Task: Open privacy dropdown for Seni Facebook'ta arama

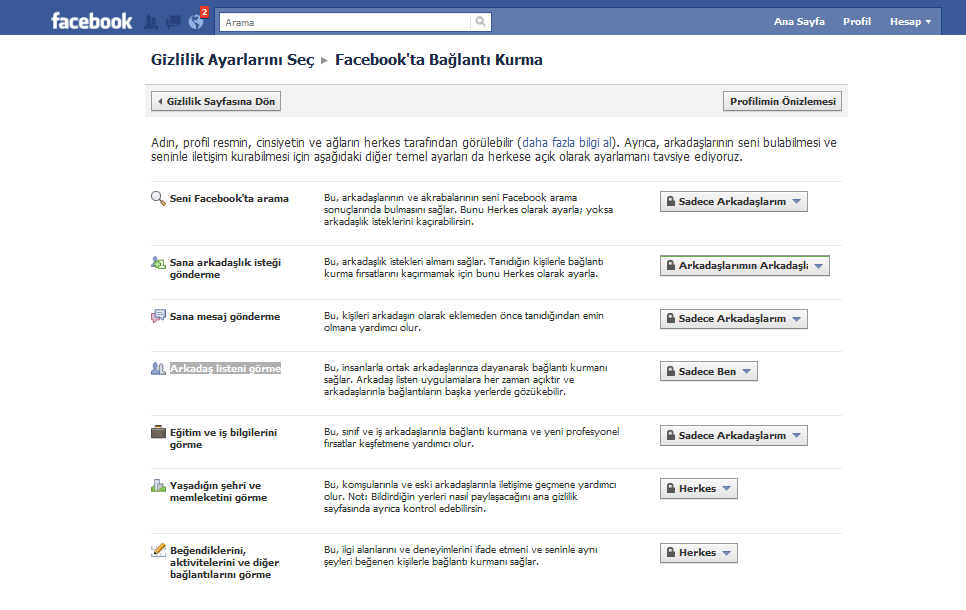Action: click(x=734, y=201)
